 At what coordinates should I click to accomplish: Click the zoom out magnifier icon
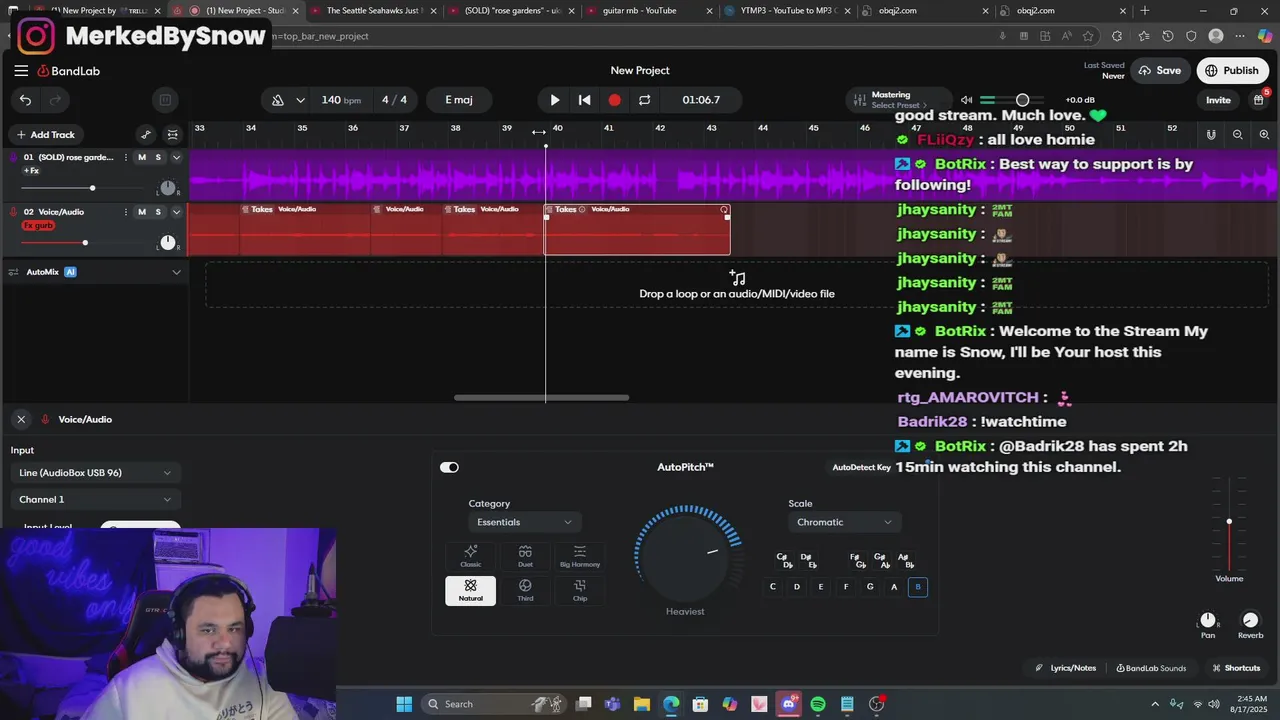tap(1238, 135)
